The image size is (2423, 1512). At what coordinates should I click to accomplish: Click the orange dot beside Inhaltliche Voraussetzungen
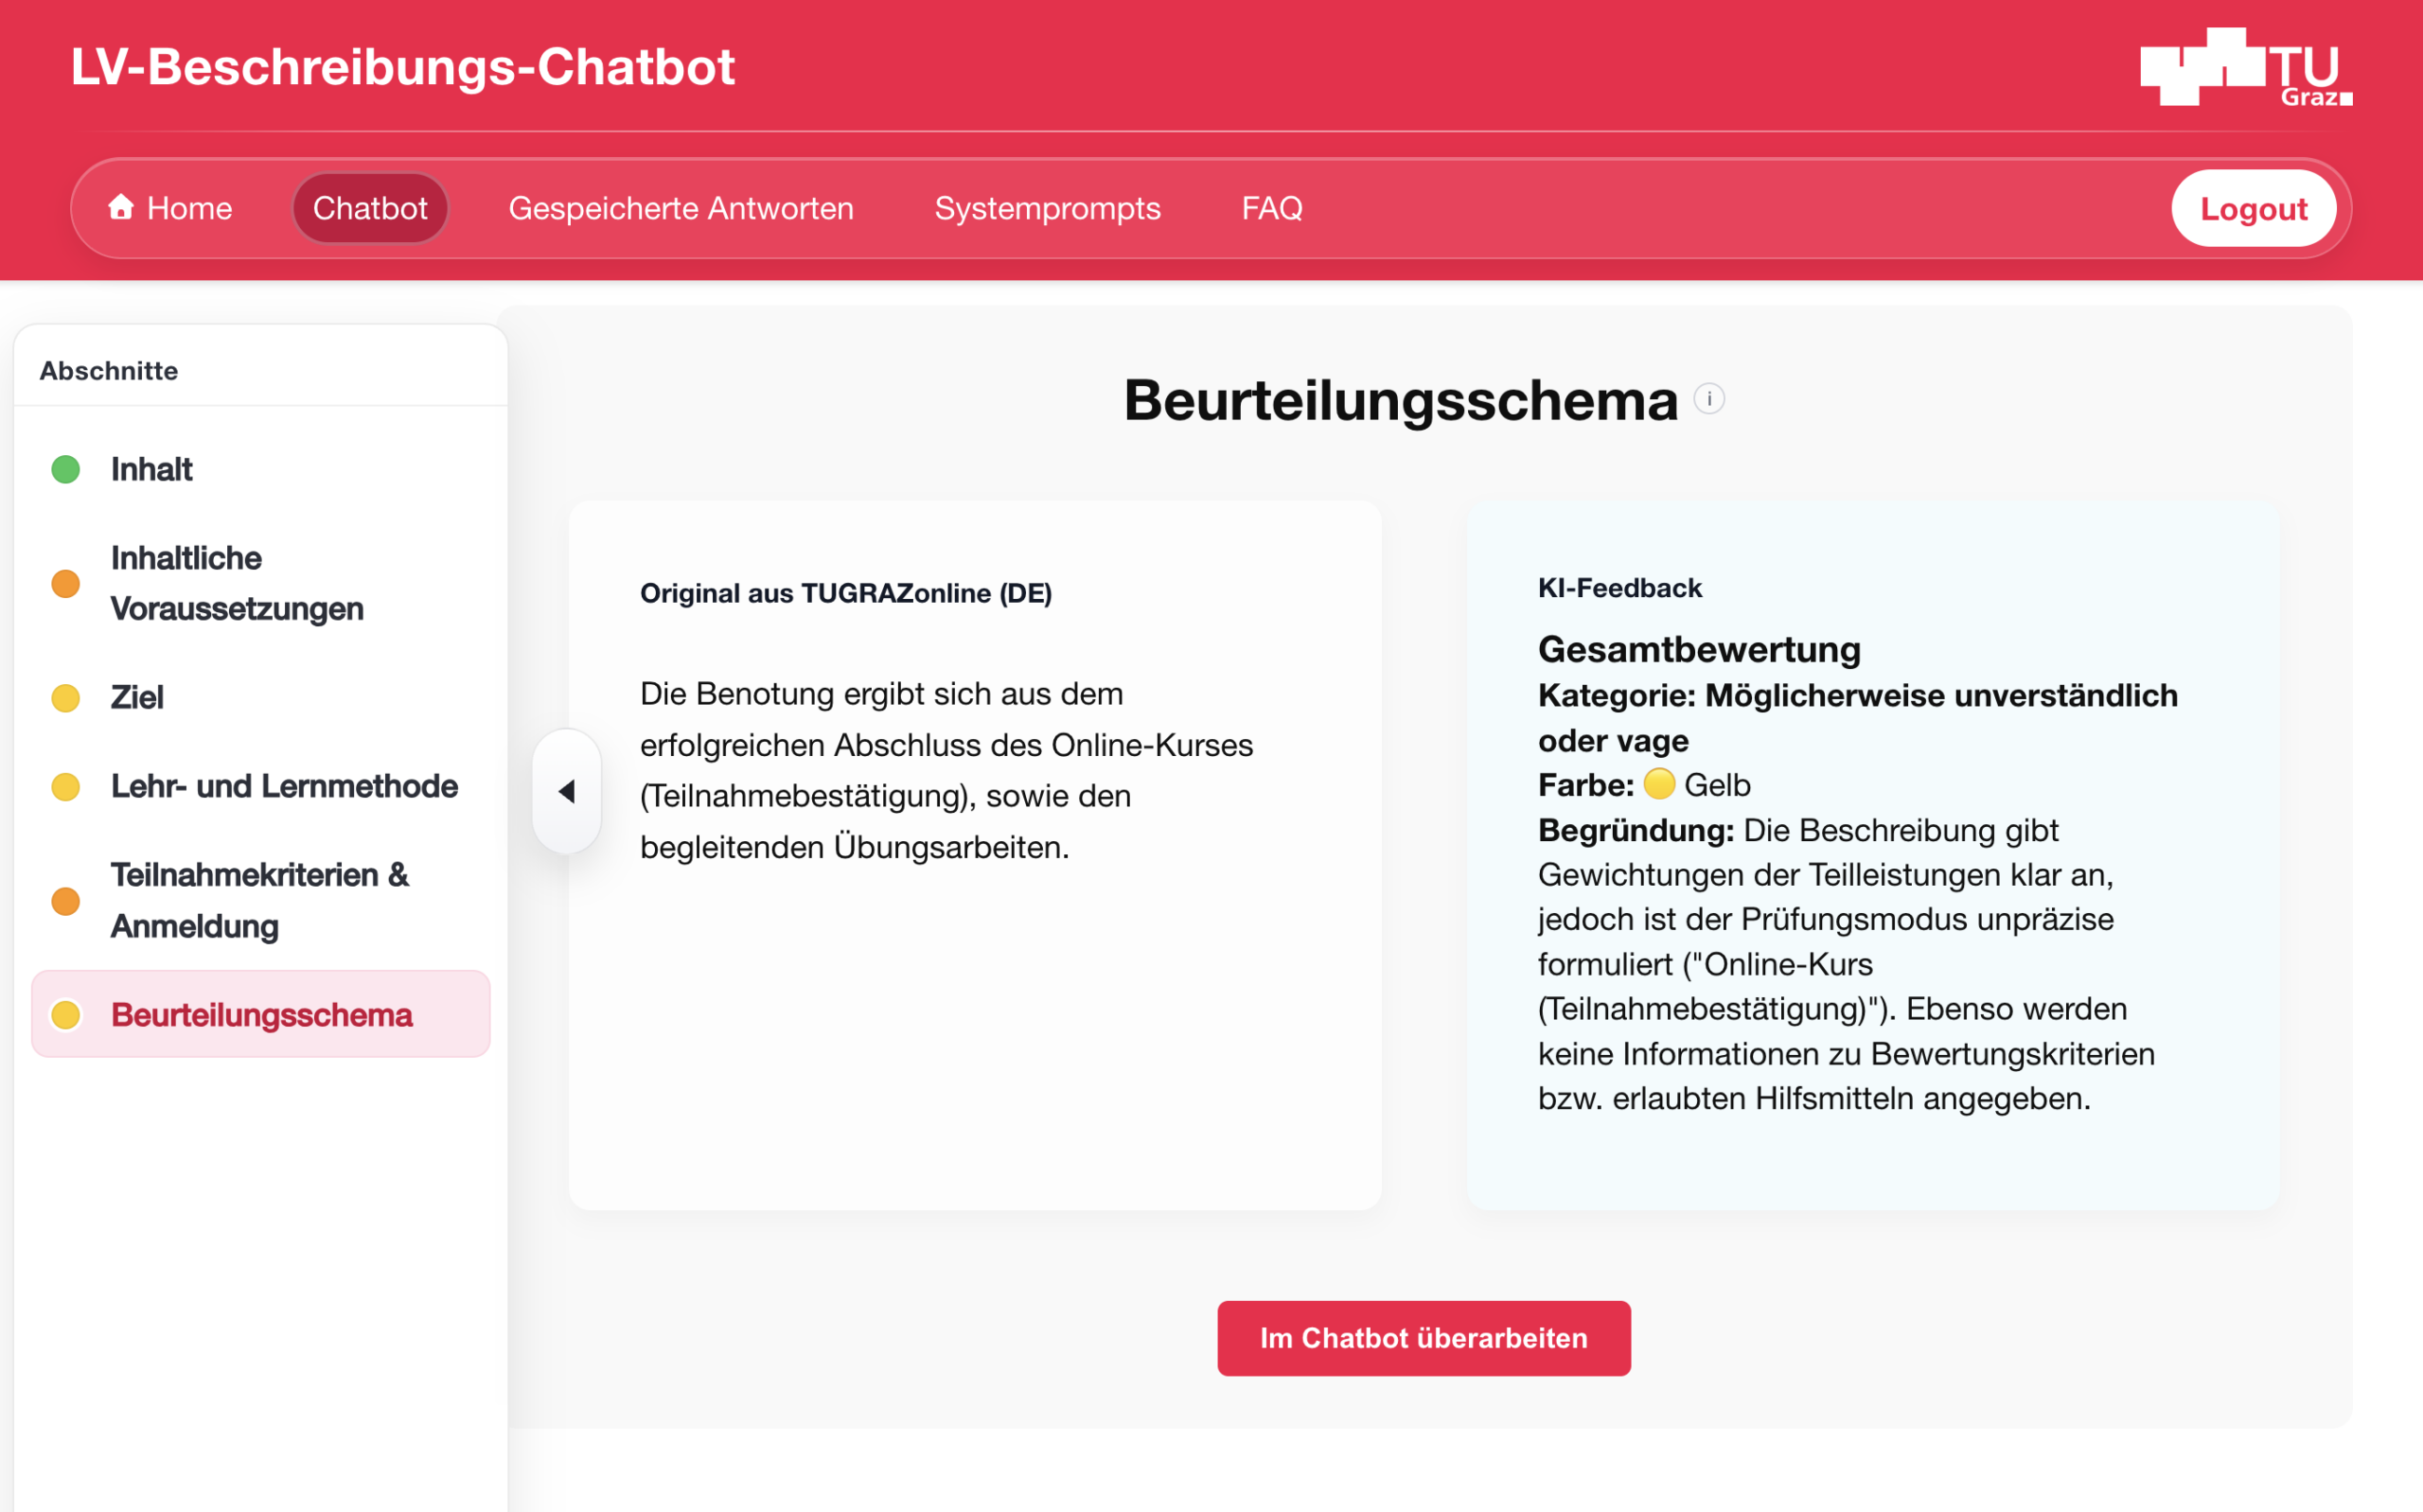[66, 583]
